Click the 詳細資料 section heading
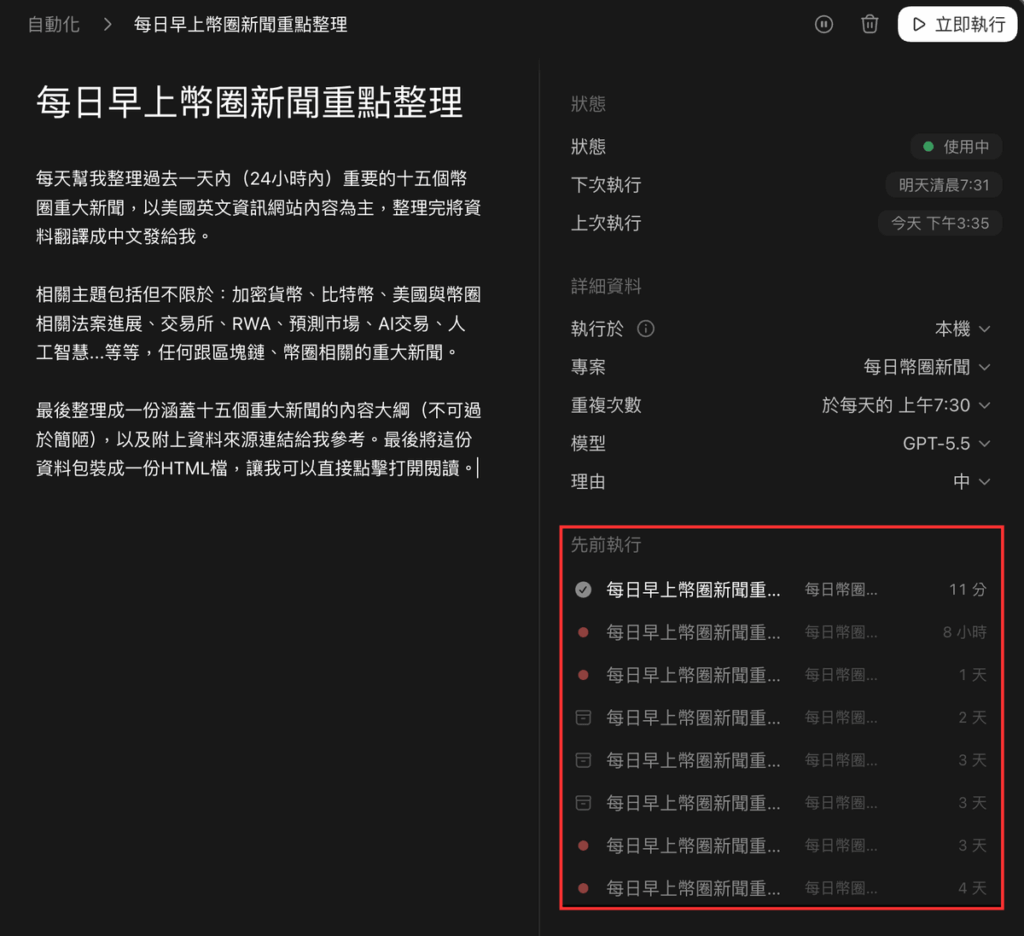The width and height of the screenshot is (1024, 936). [x=606, y=286]
